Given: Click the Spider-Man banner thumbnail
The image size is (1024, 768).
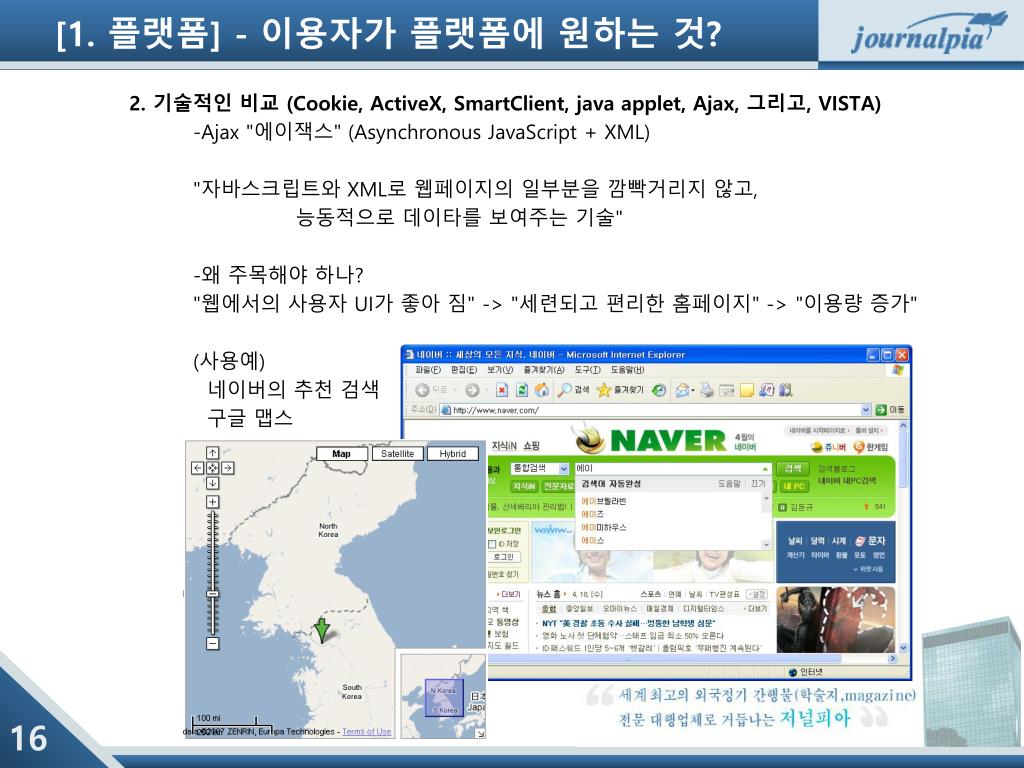Looking at the screenshot, I should (835, 619).
